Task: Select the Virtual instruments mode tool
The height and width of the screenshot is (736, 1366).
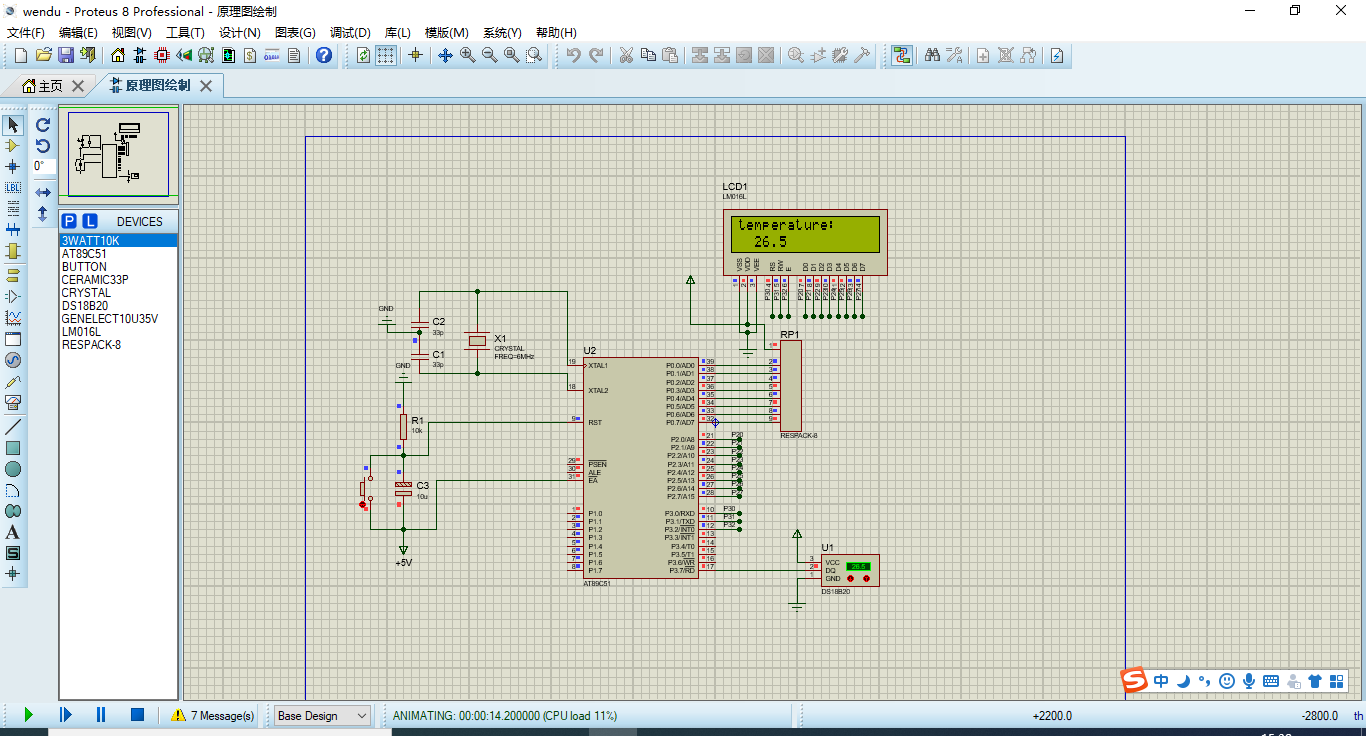Action: tap(13, 402)
